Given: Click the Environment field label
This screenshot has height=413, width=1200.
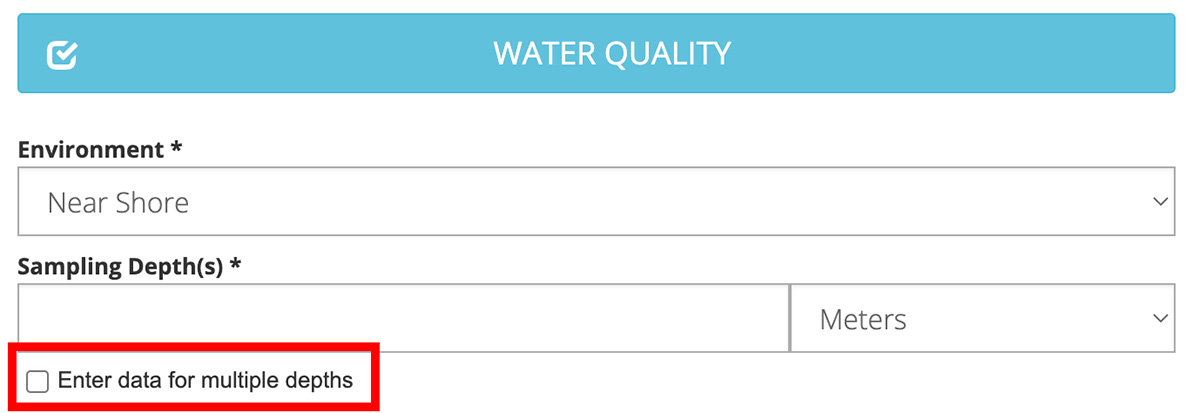Looking at the screenshot, I should click(91, 150).
